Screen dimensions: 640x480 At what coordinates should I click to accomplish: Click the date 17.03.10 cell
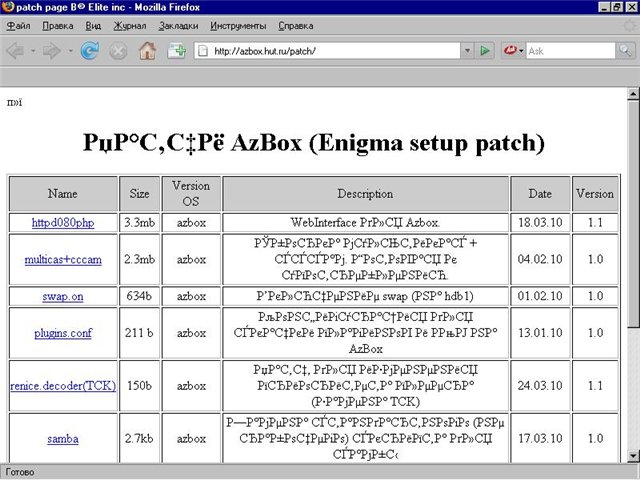[540, 439]
